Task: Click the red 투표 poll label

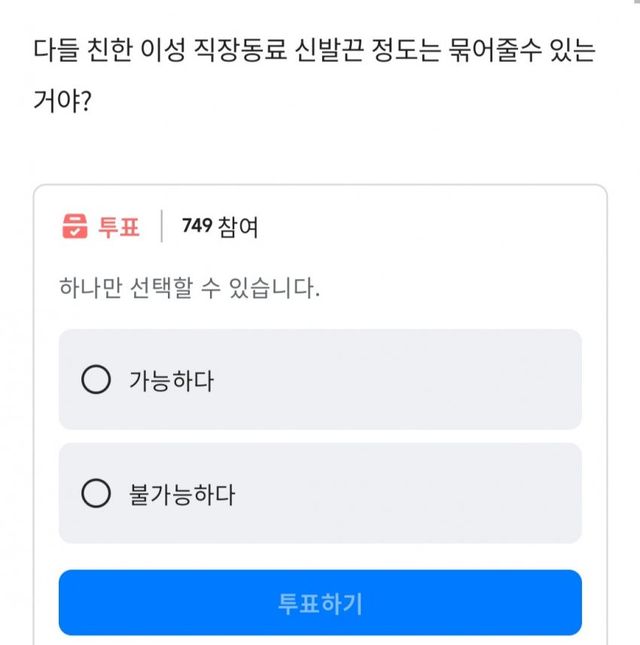Action: click(x=119, y=227)
